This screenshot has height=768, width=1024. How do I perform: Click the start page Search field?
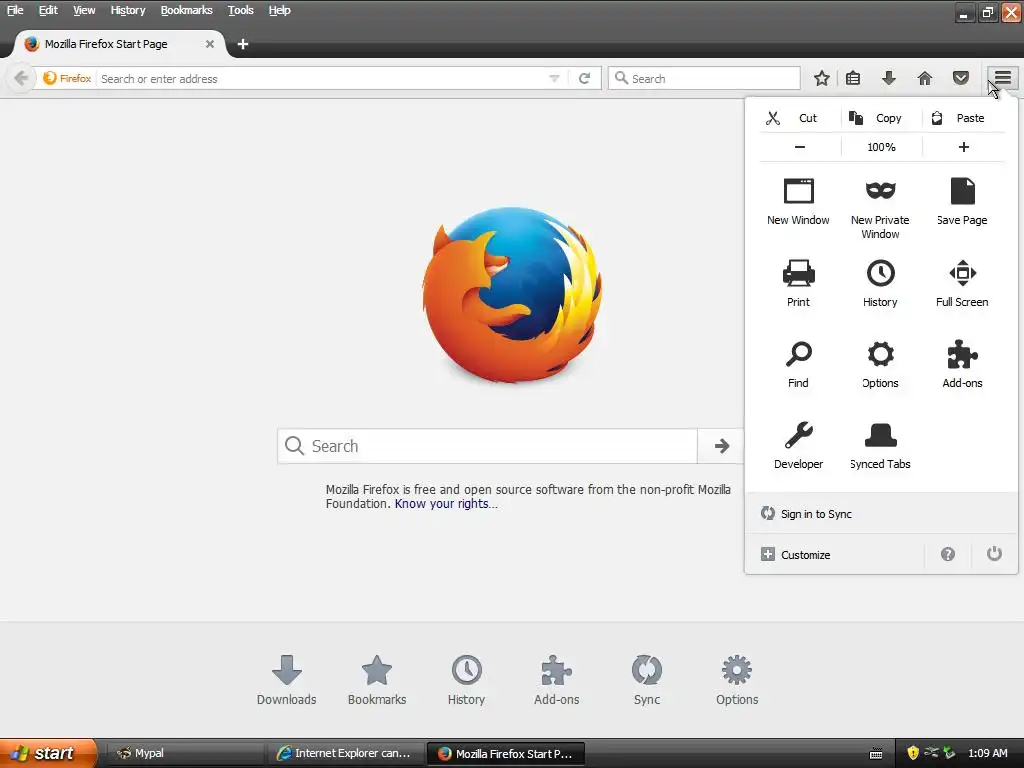(x=487, y=446)
